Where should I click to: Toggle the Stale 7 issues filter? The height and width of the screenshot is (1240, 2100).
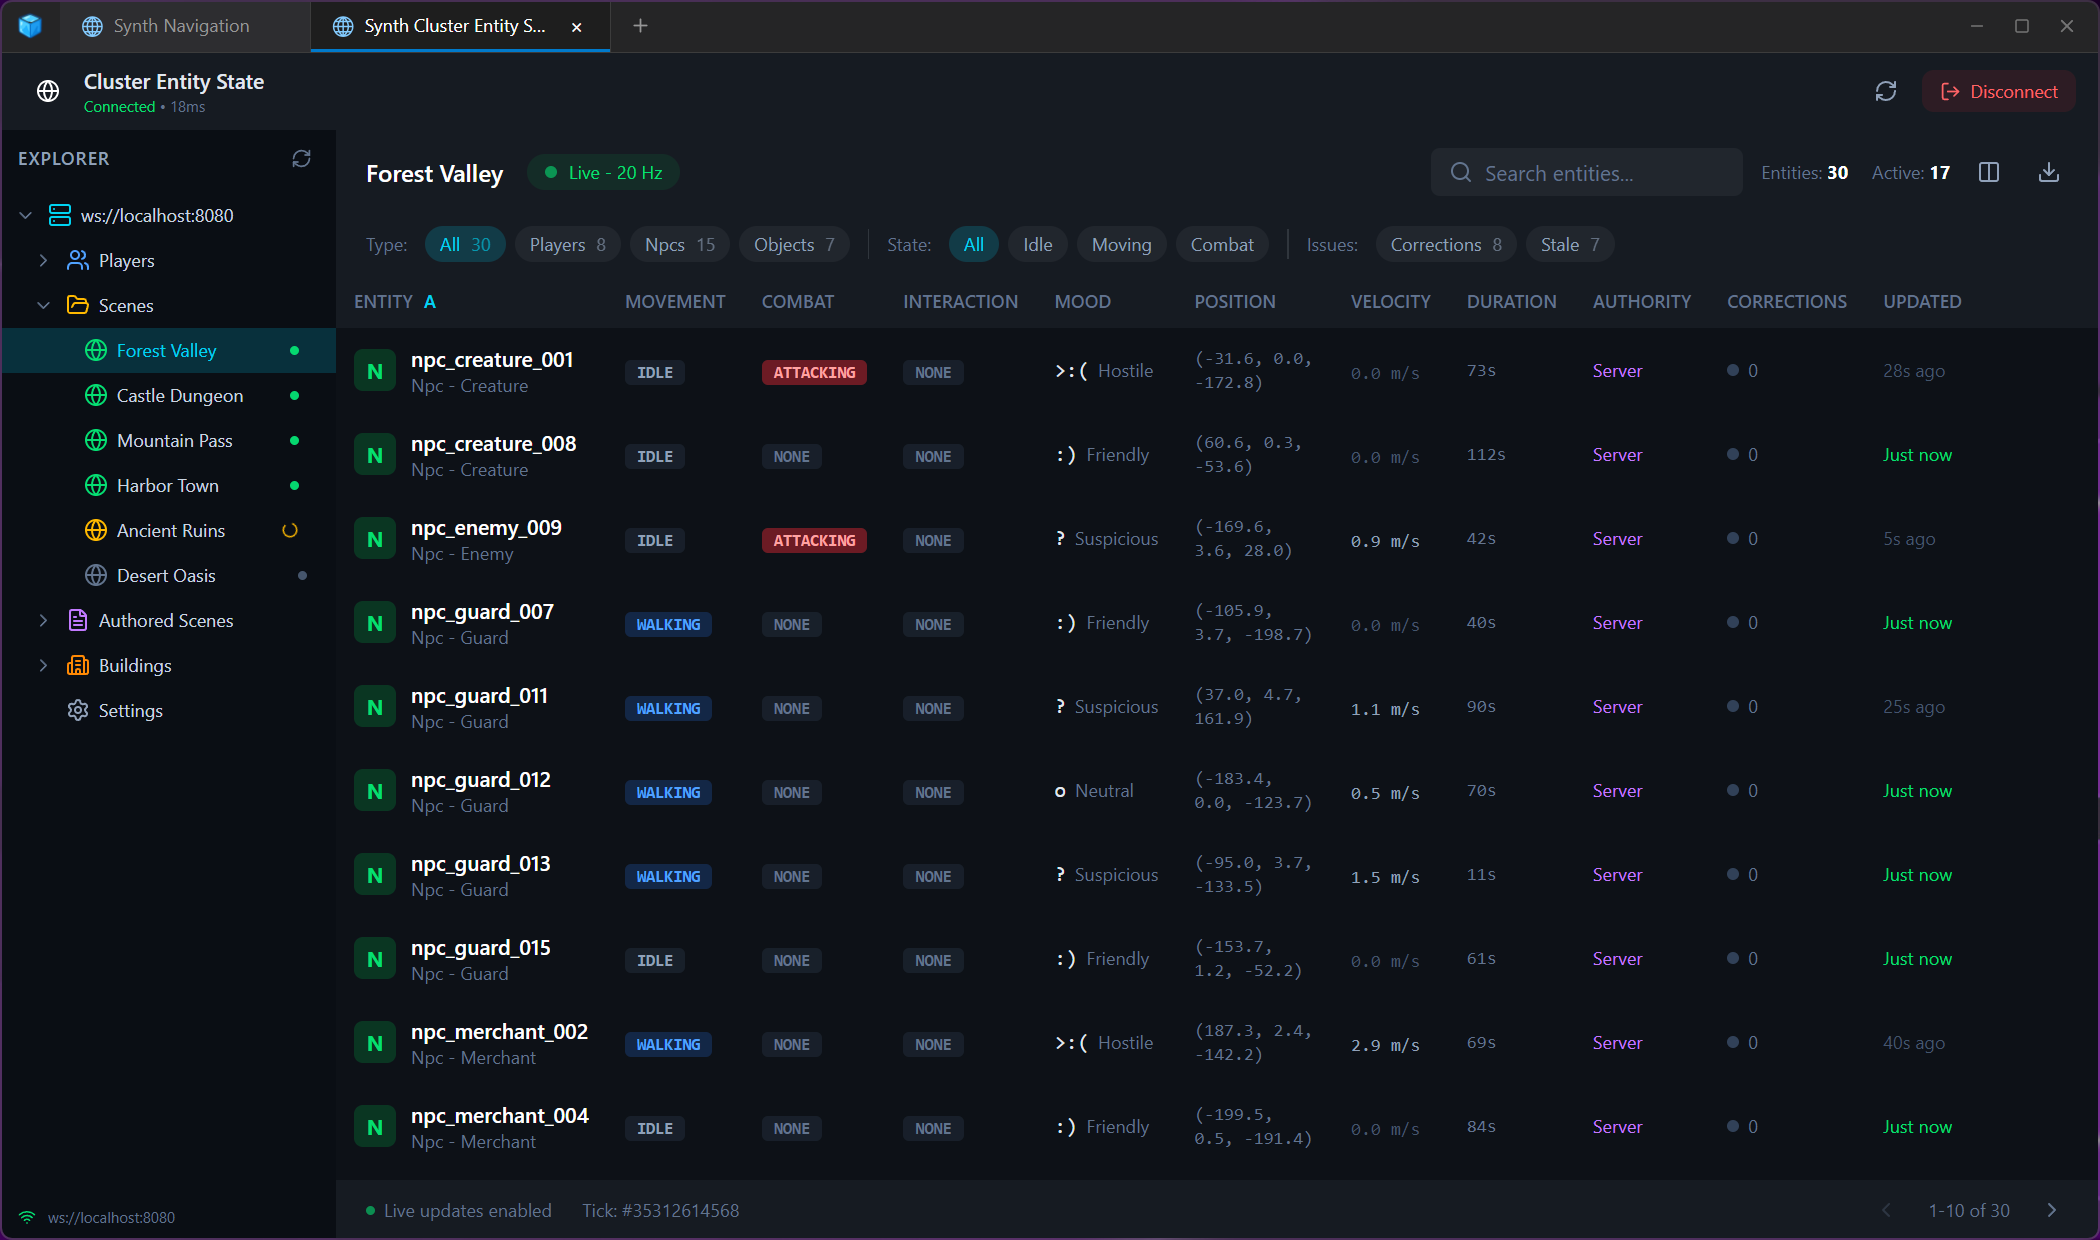click(1568, 244)
